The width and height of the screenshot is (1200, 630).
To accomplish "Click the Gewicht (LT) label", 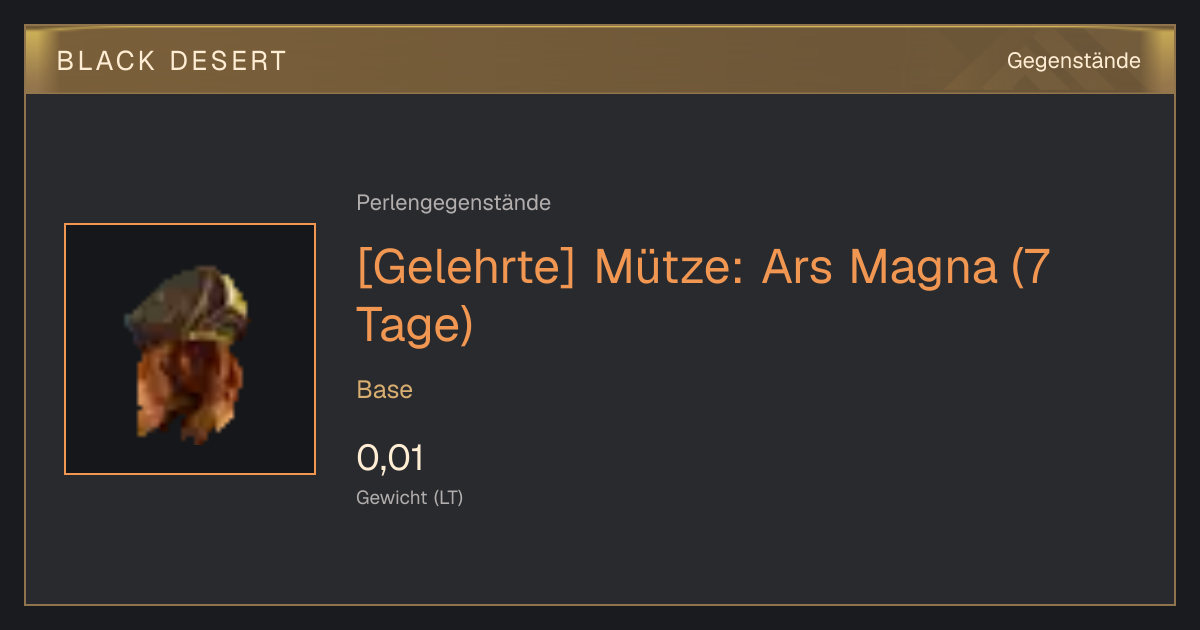I will (x=410, y=497).
